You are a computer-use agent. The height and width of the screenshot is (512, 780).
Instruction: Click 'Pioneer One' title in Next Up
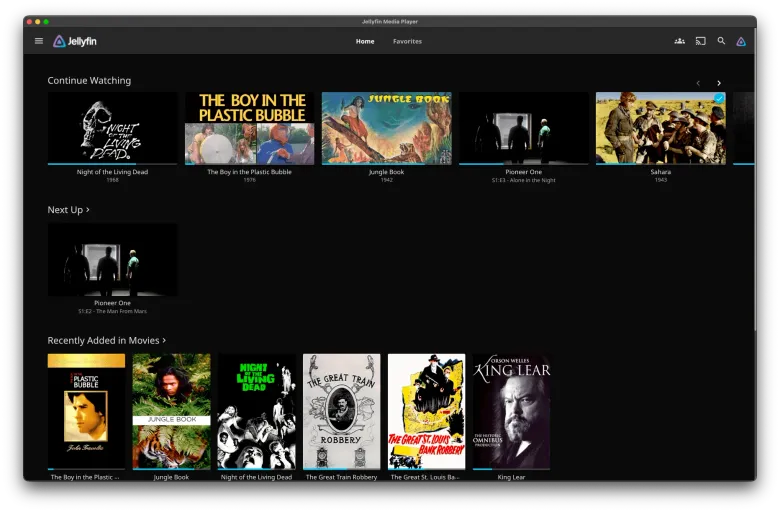[x=112, y=303]
